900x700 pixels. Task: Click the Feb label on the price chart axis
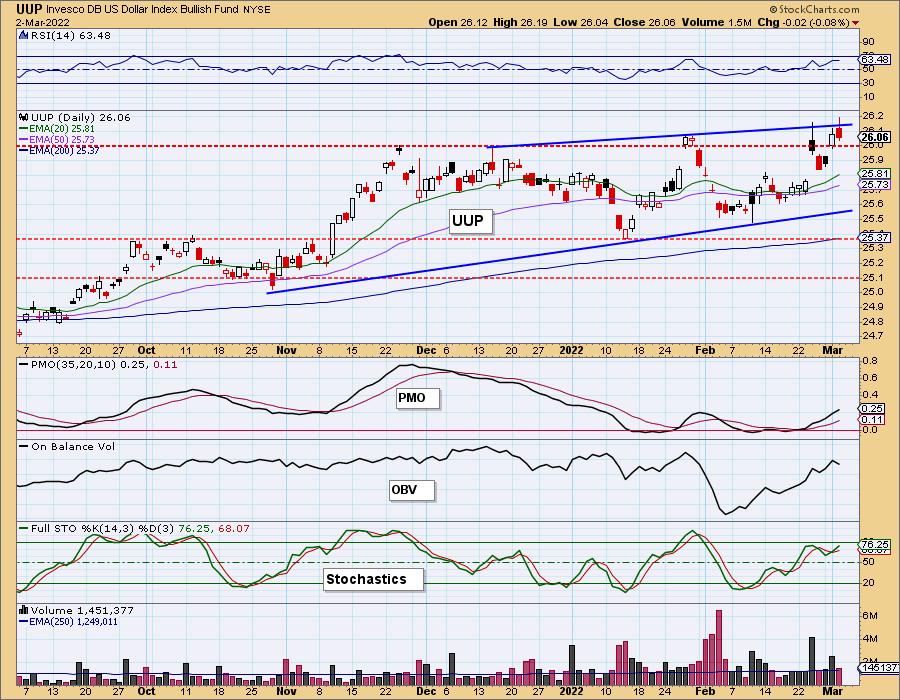[x=705, y=350]
